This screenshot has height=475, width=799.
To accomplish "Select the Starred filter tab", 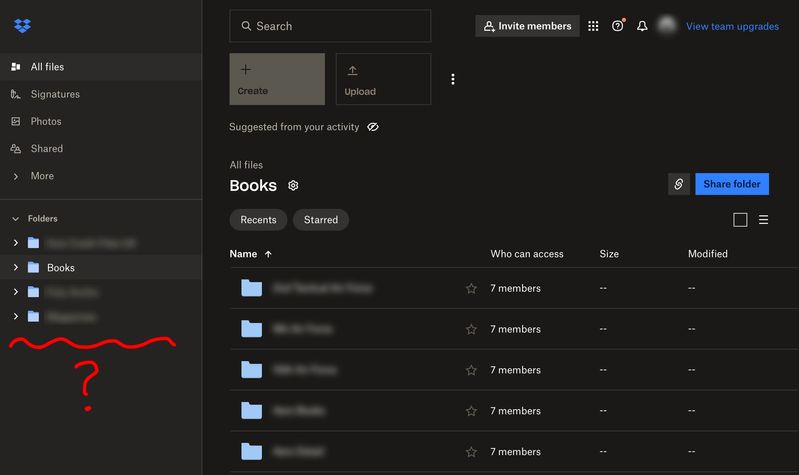I will [320, 220].
